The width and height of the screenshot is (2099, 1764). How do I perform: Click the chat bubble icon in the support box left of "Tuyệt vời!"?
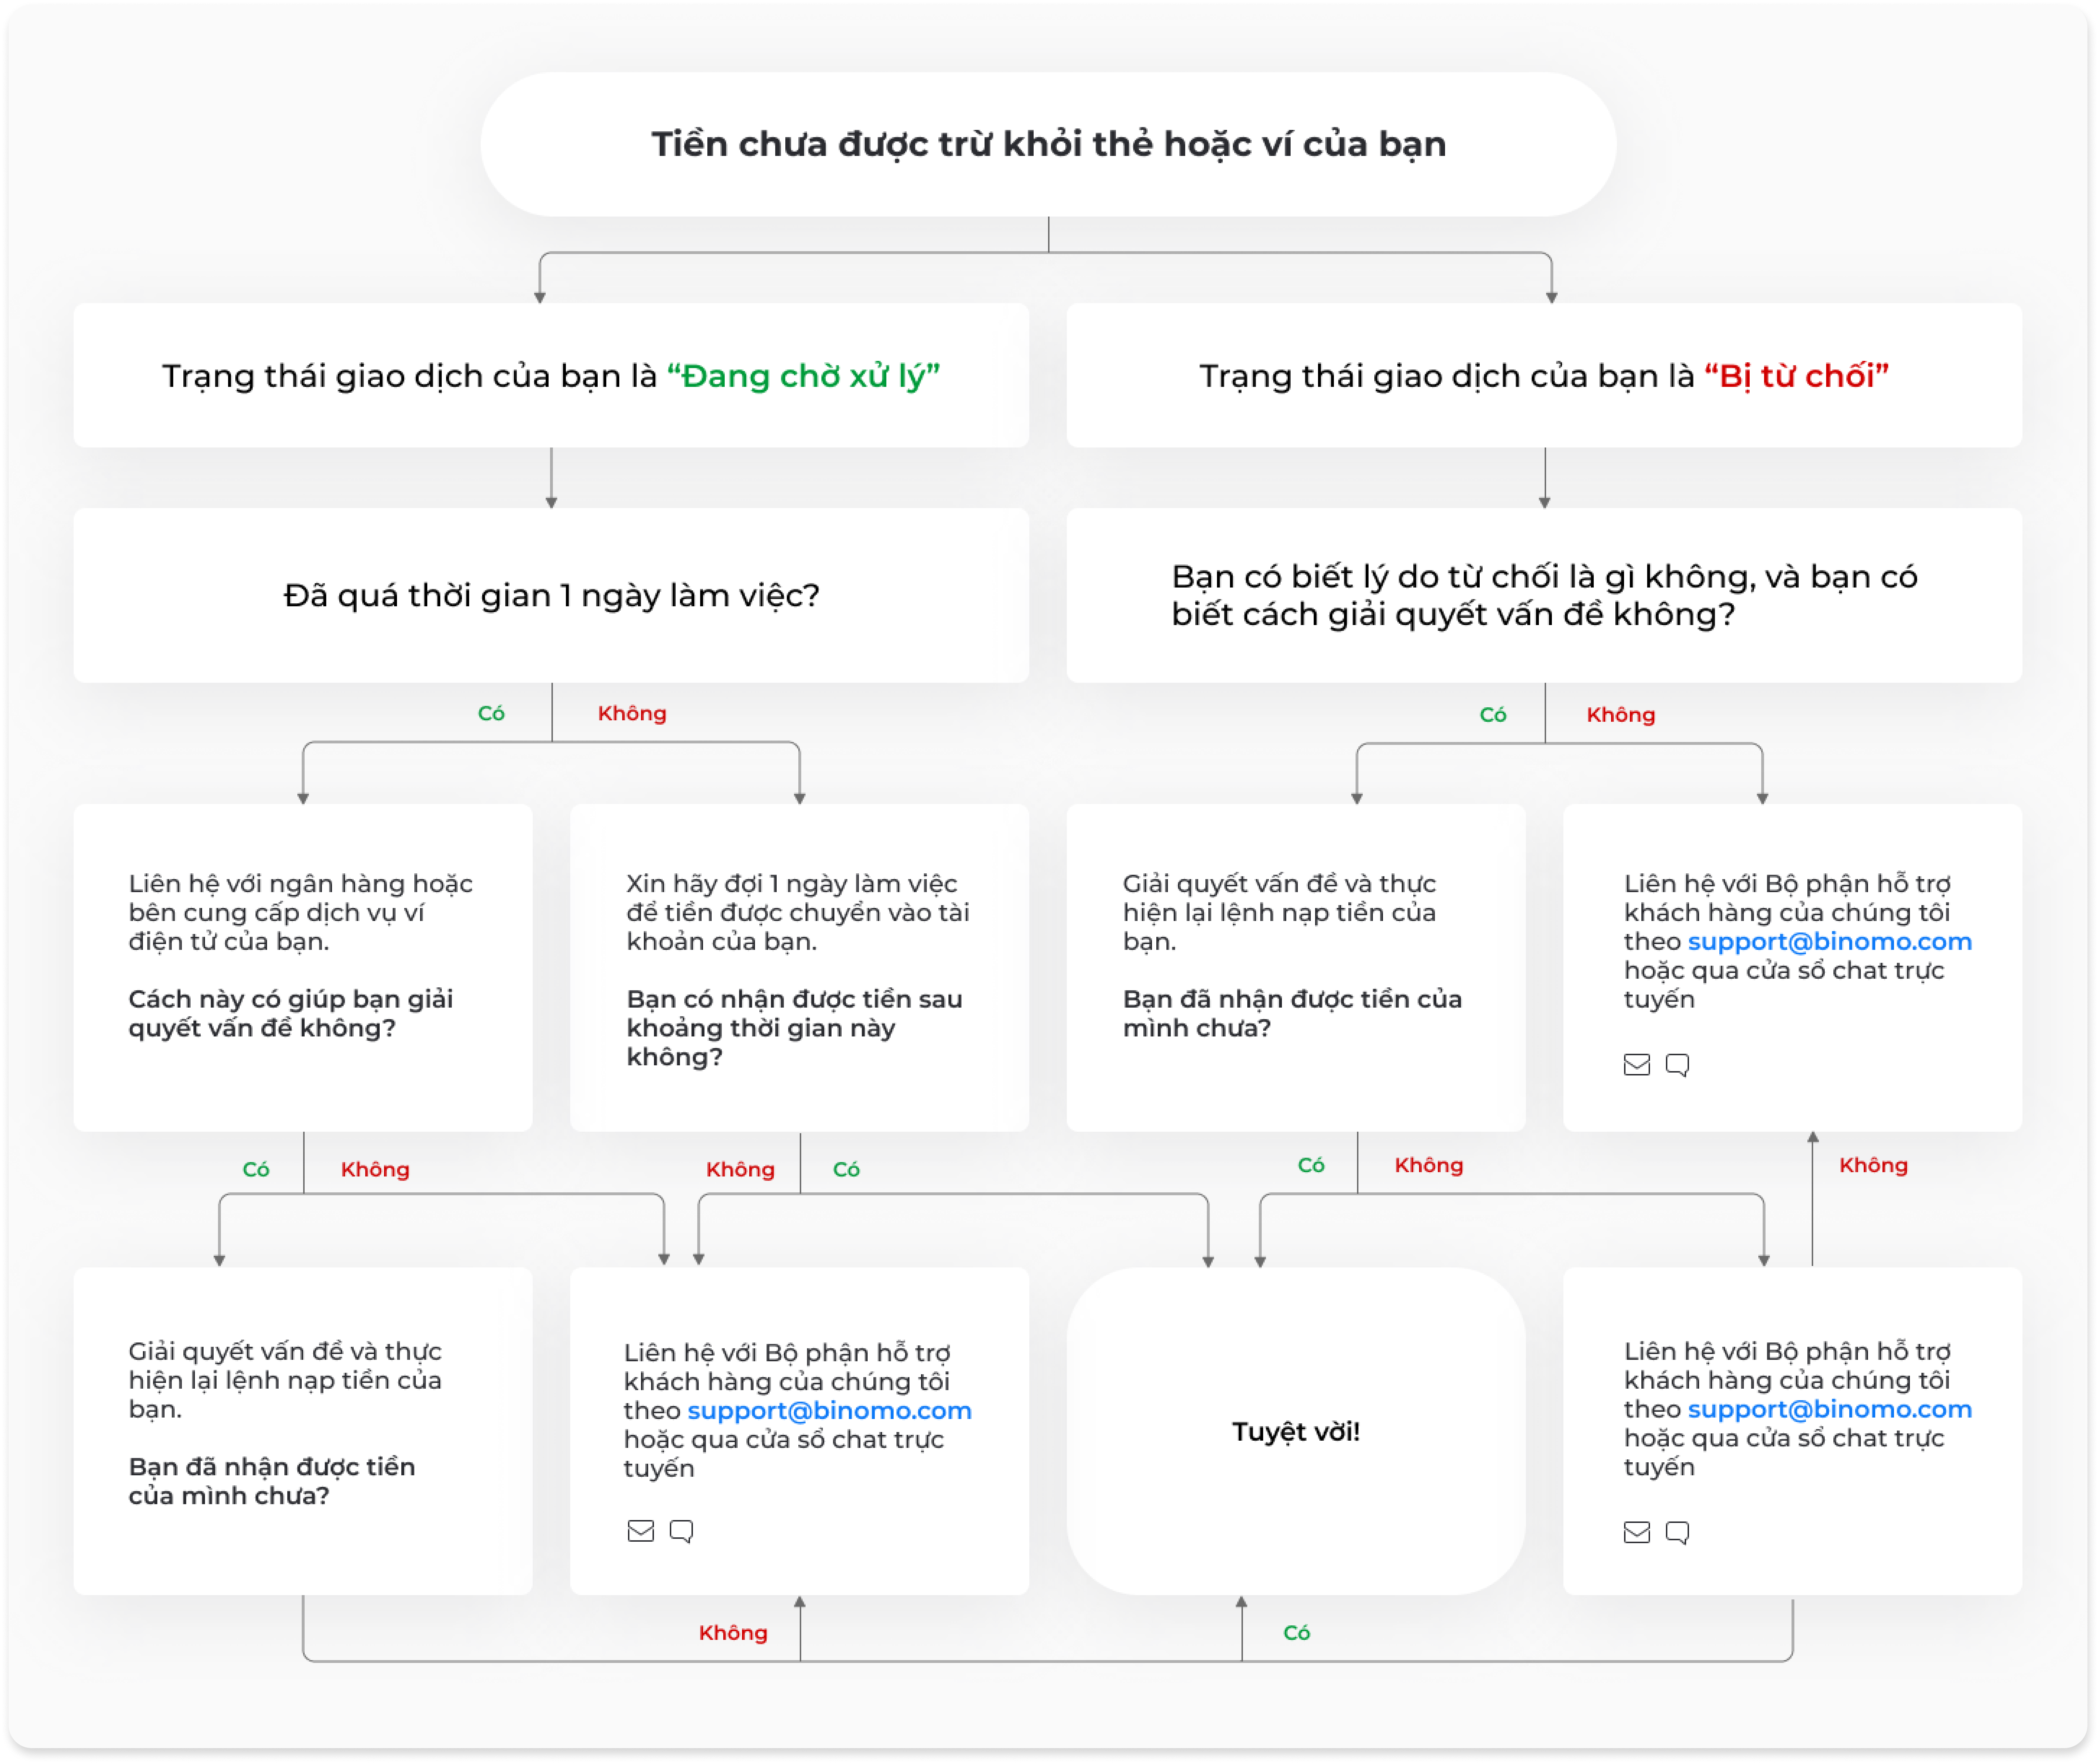click(x=681, y=1531)
